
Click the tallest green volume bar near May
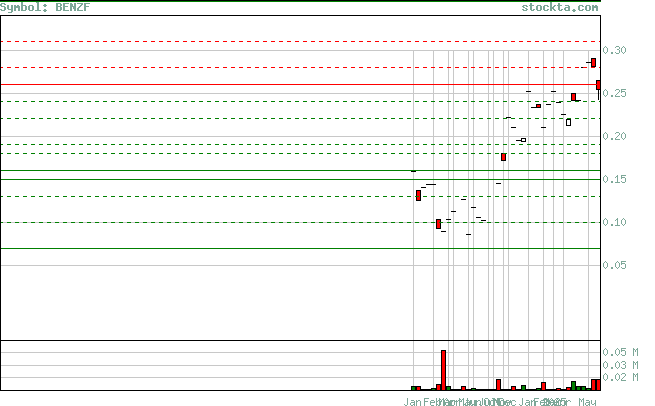tap(574, 386)
